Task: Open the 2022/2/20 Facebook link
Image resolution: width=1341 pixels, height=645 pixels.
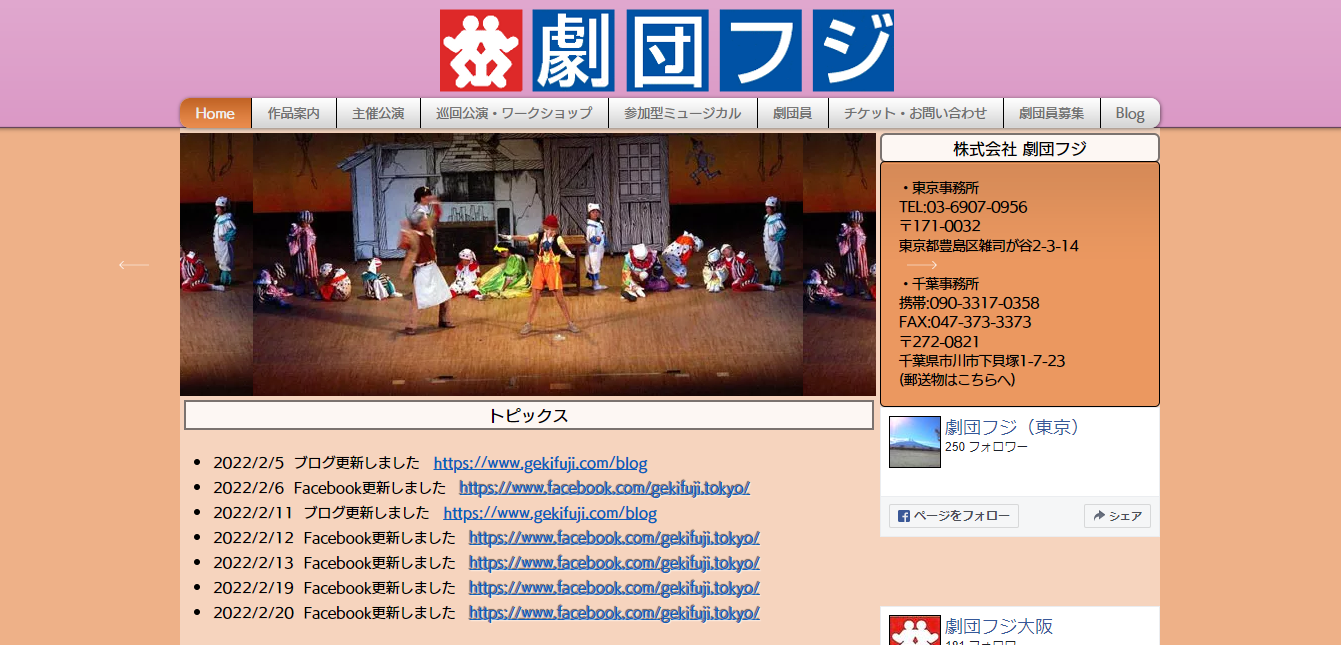Action: pos(613,613)
